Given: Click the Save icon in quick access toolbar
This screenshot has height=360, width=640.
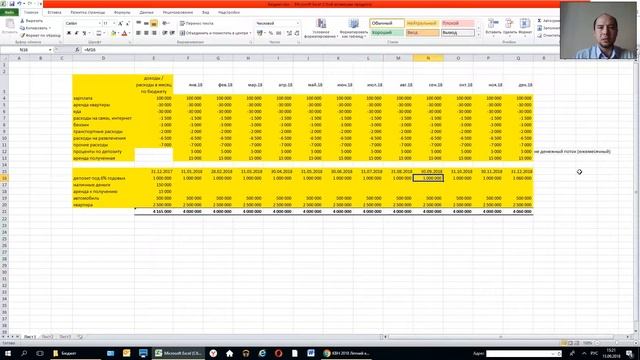Looking at the screenshot, I should tap(12, 4).
